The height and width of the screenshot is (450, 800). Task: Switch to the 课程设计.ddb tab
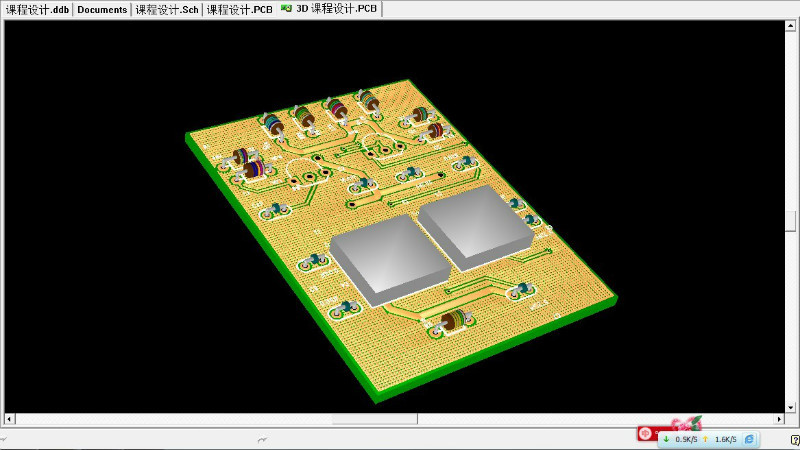click(36, 9)
